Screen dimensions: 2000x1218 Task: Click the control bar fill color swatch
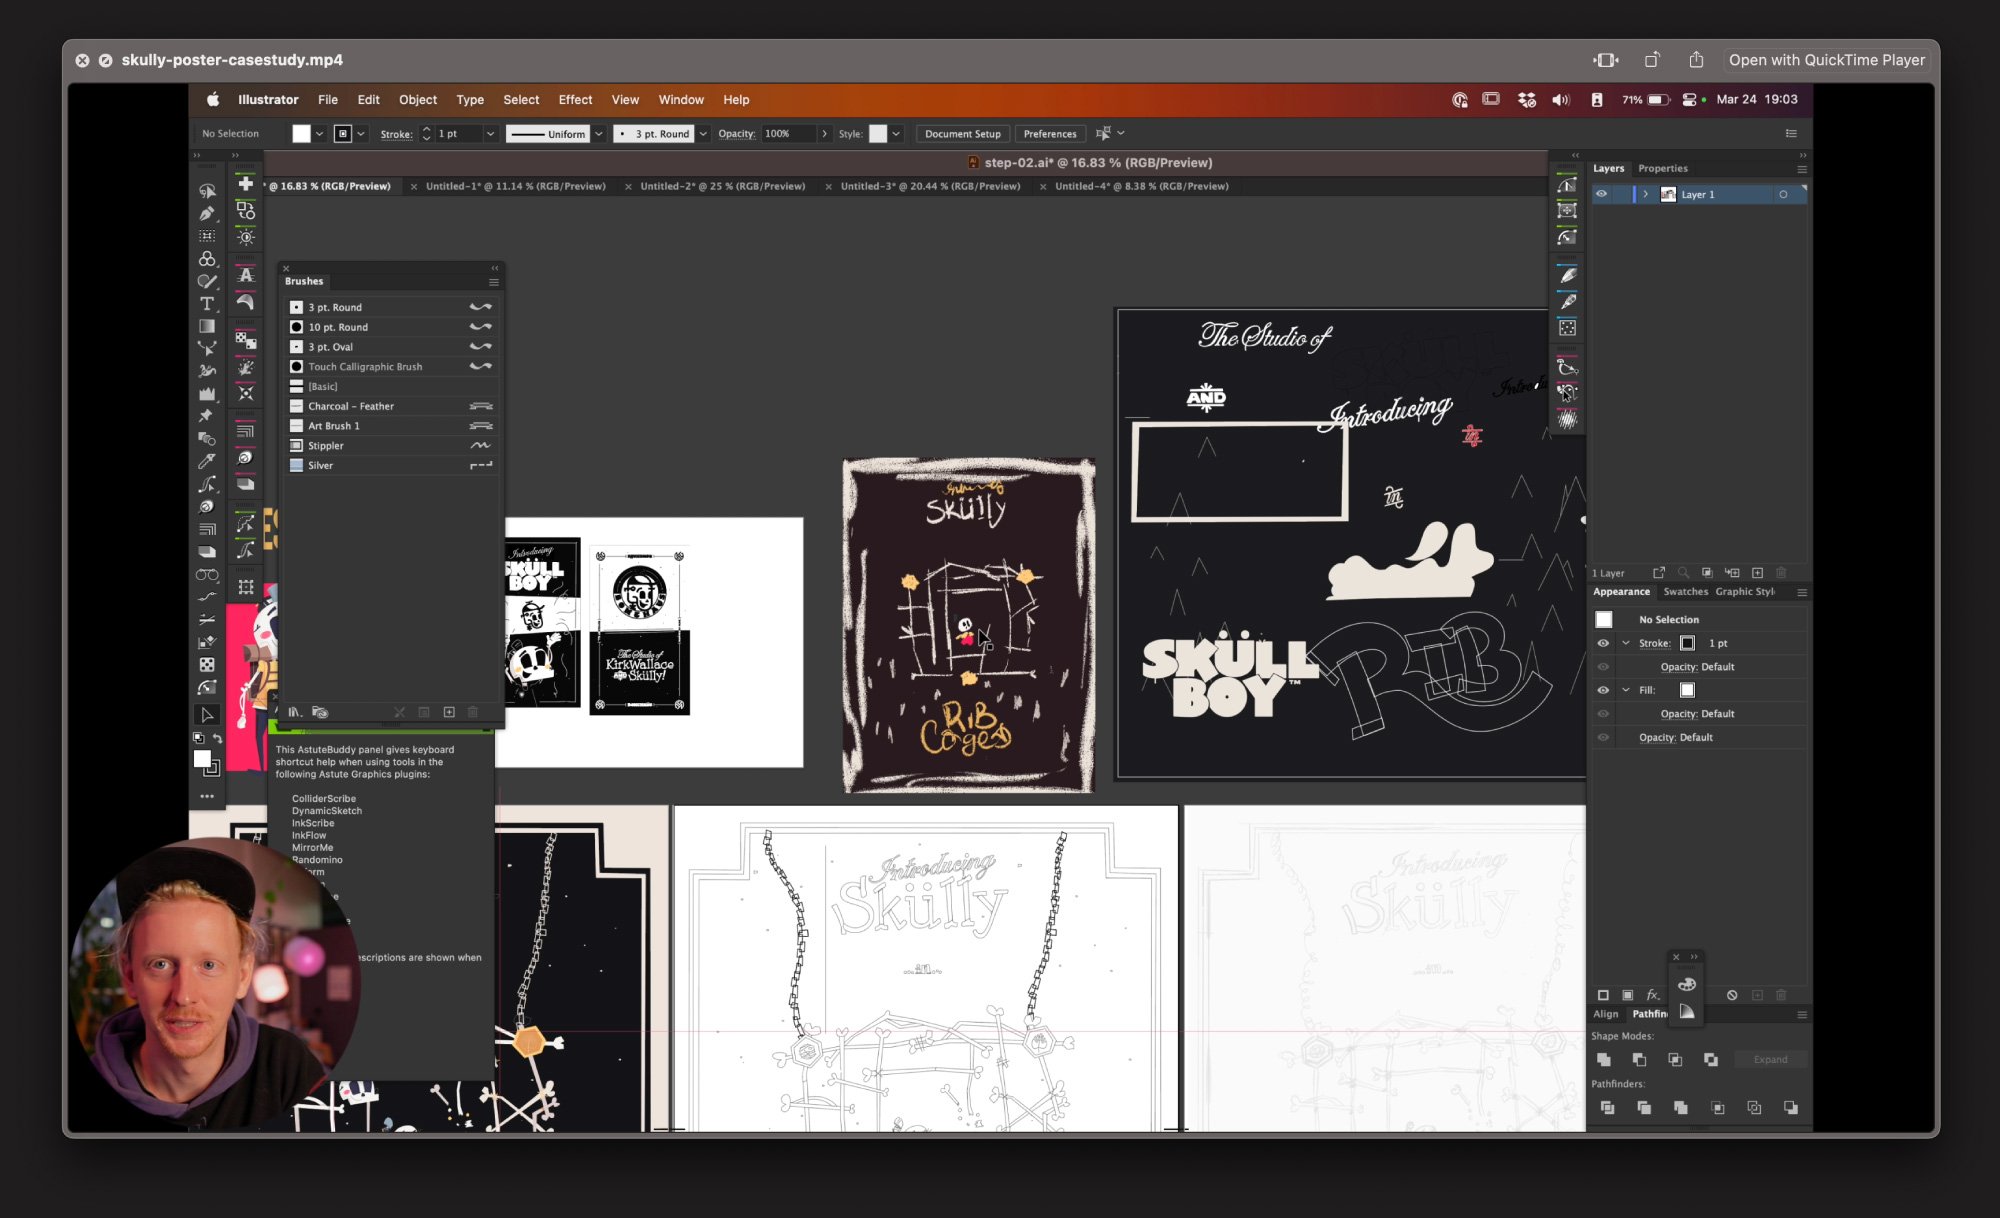point(301,134)
